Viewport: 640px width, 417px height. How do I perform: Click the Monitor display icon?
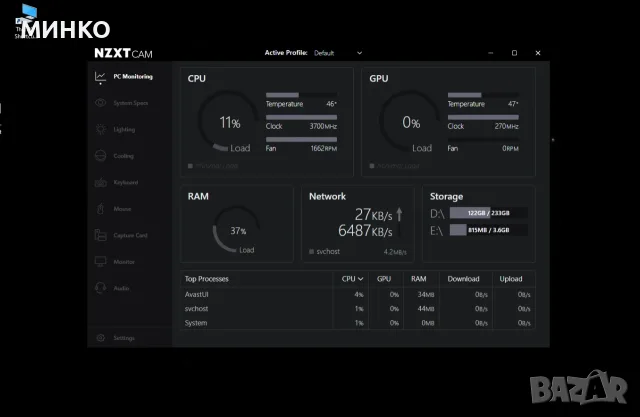[100, 262]
